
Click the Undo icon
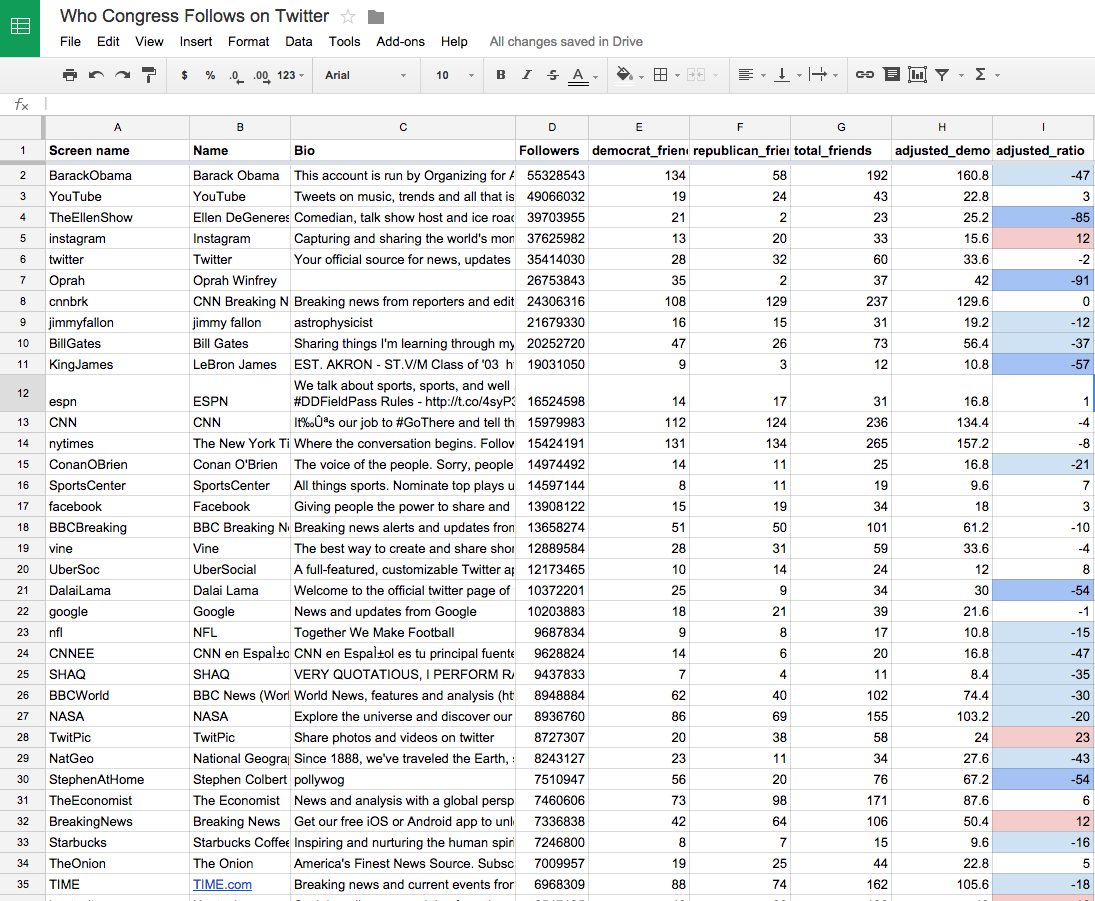(x=96, y=75)
